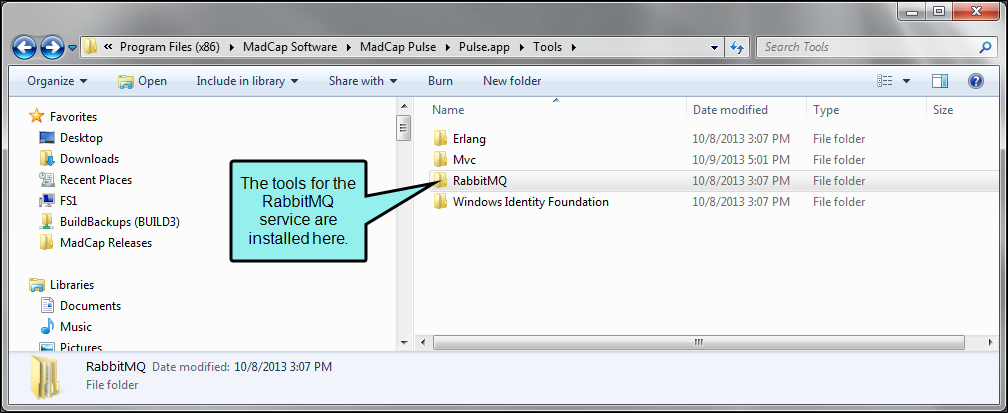Click the search magnifier icon

(x=986, y=47)
